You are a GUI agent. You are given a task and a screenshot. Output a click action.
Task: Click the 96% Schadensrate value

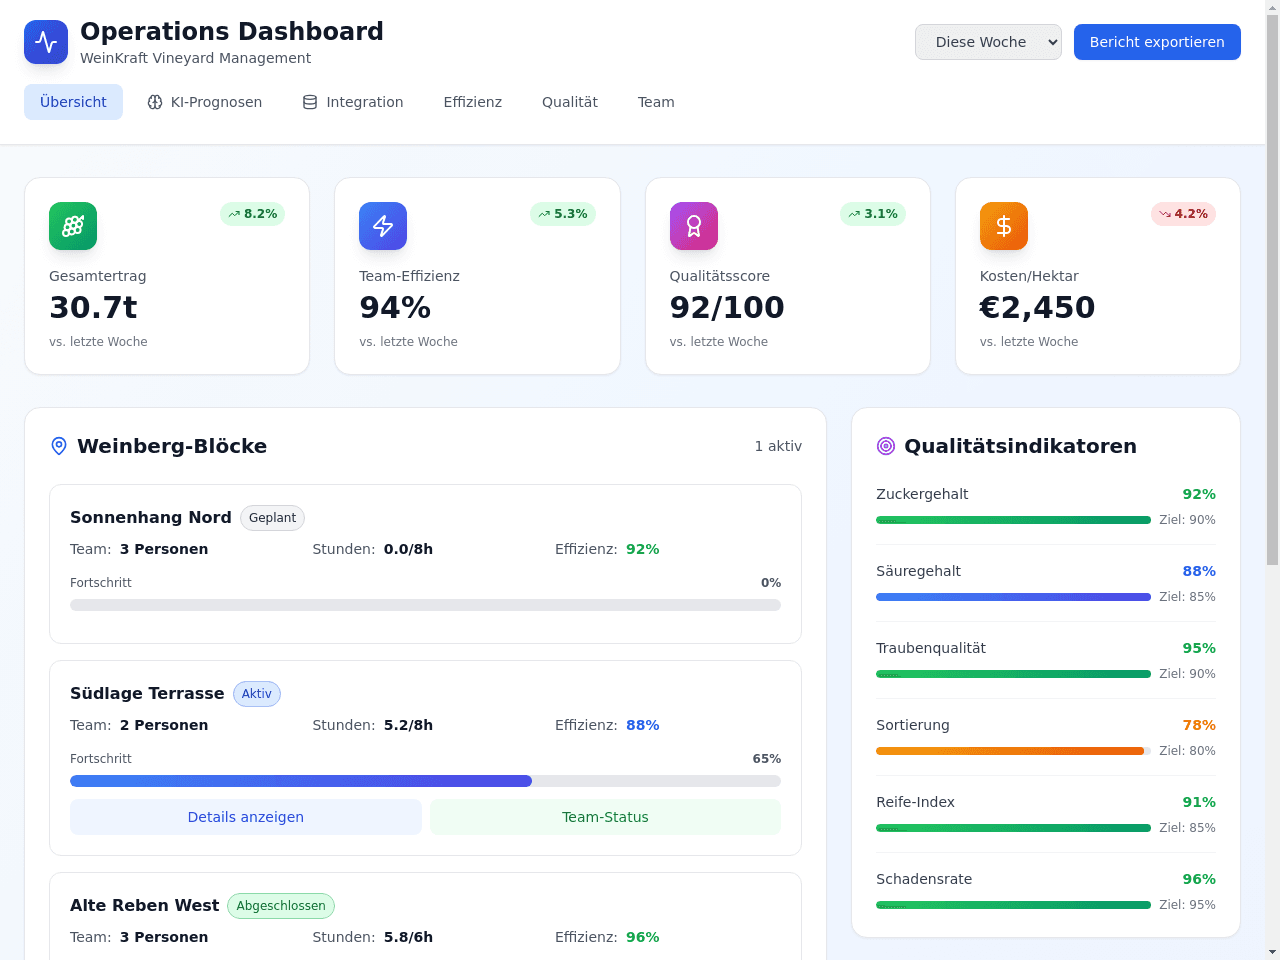1199,879
